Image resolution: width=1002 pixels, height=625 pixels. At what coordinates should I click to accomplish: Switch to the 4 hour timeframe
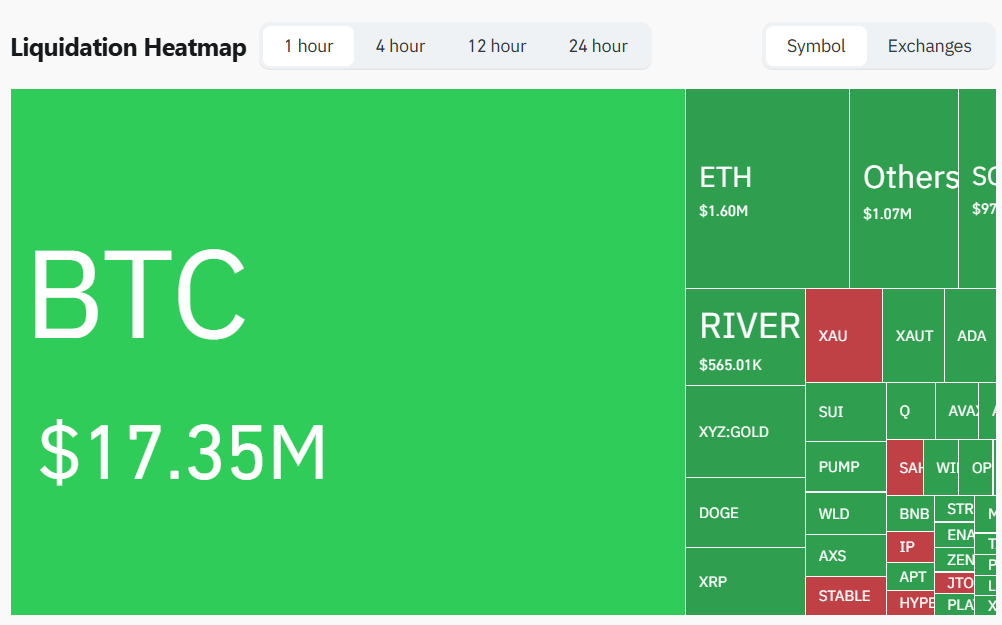pyautogui.click(x=400, y=46)
